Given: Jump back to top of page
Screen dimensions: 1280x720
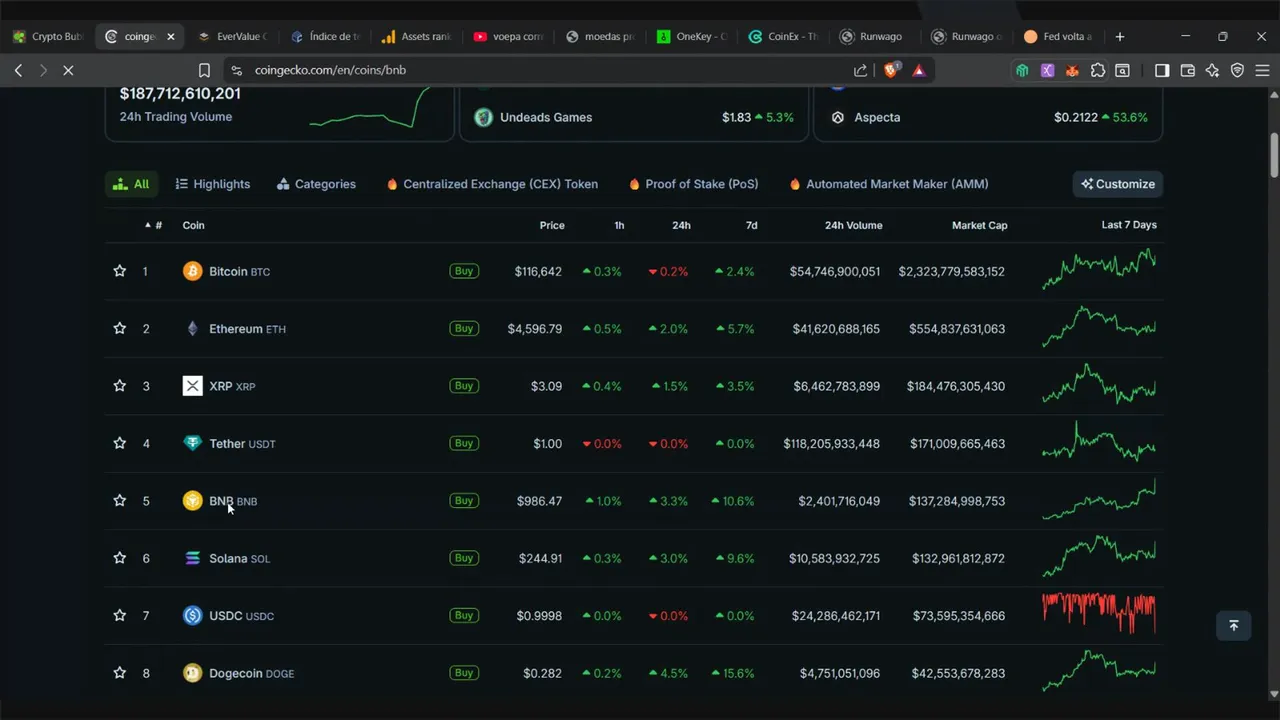Looking at the screenshot, I should [1233, 625].
